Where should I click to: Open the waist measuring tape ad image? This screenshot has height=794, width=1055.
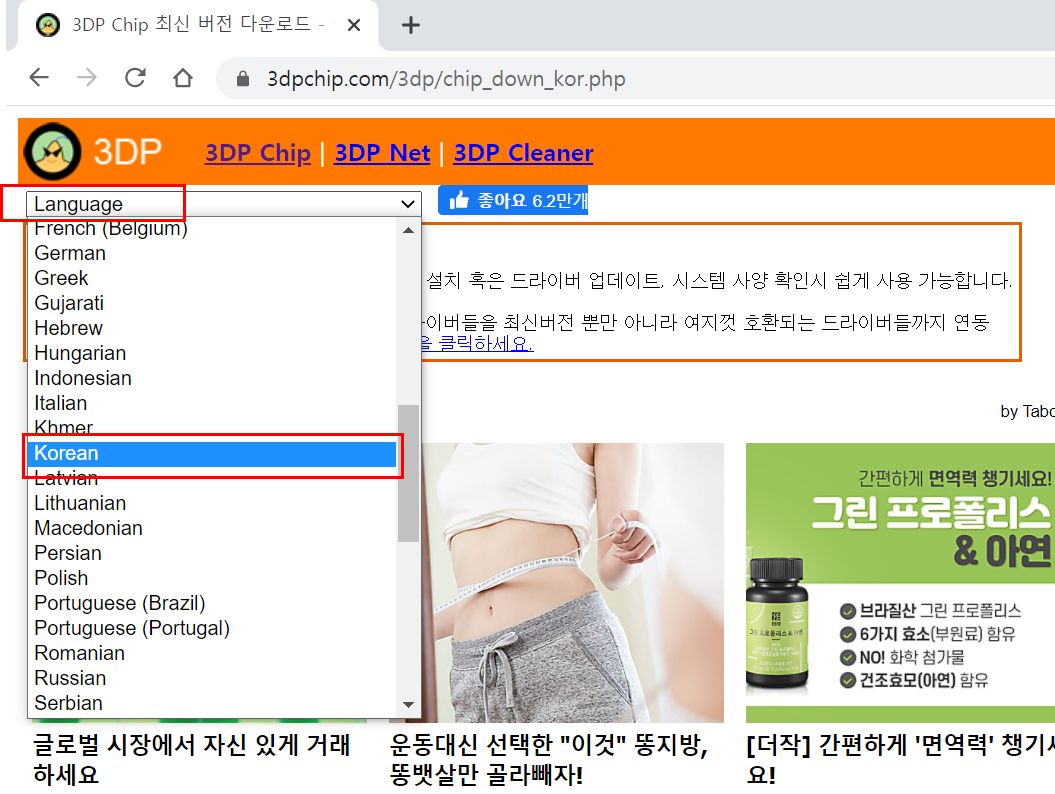[573, 583]
